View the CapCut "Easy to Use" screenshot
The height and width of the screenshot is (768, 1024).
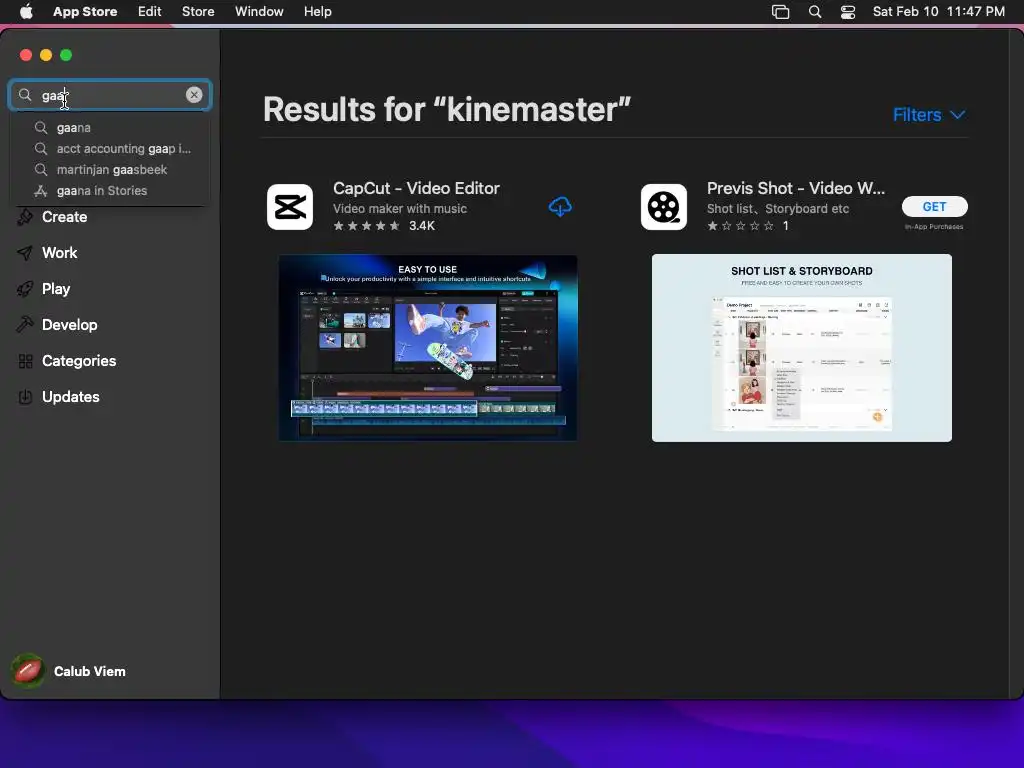coord(428,347)
